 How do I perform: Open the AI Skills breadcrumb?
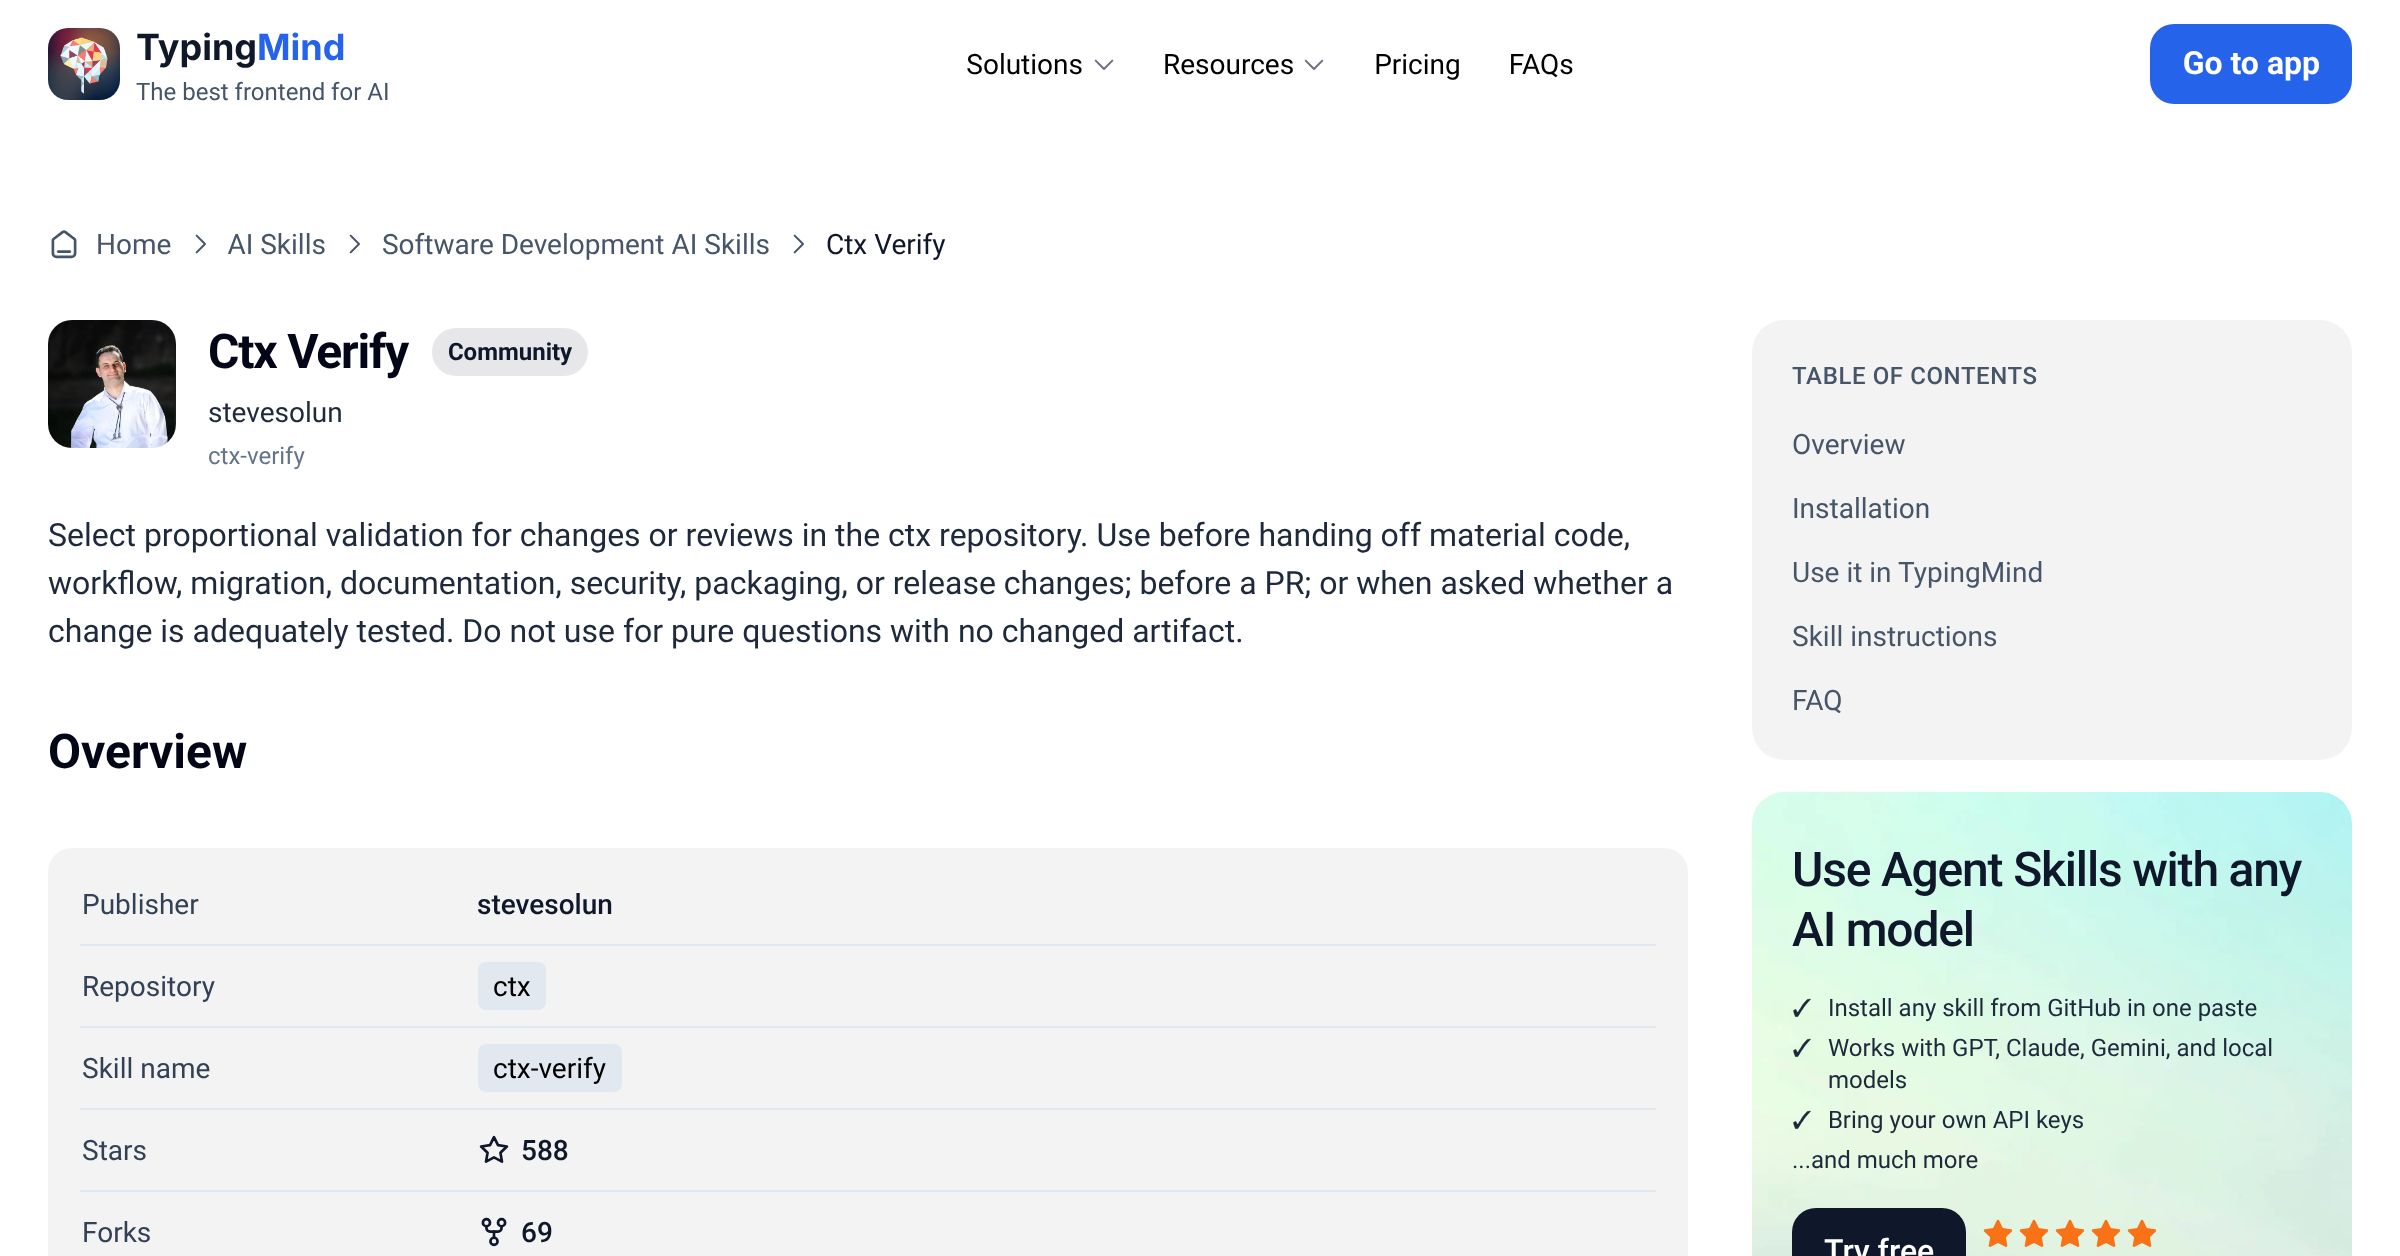click(x=276, y=244)
